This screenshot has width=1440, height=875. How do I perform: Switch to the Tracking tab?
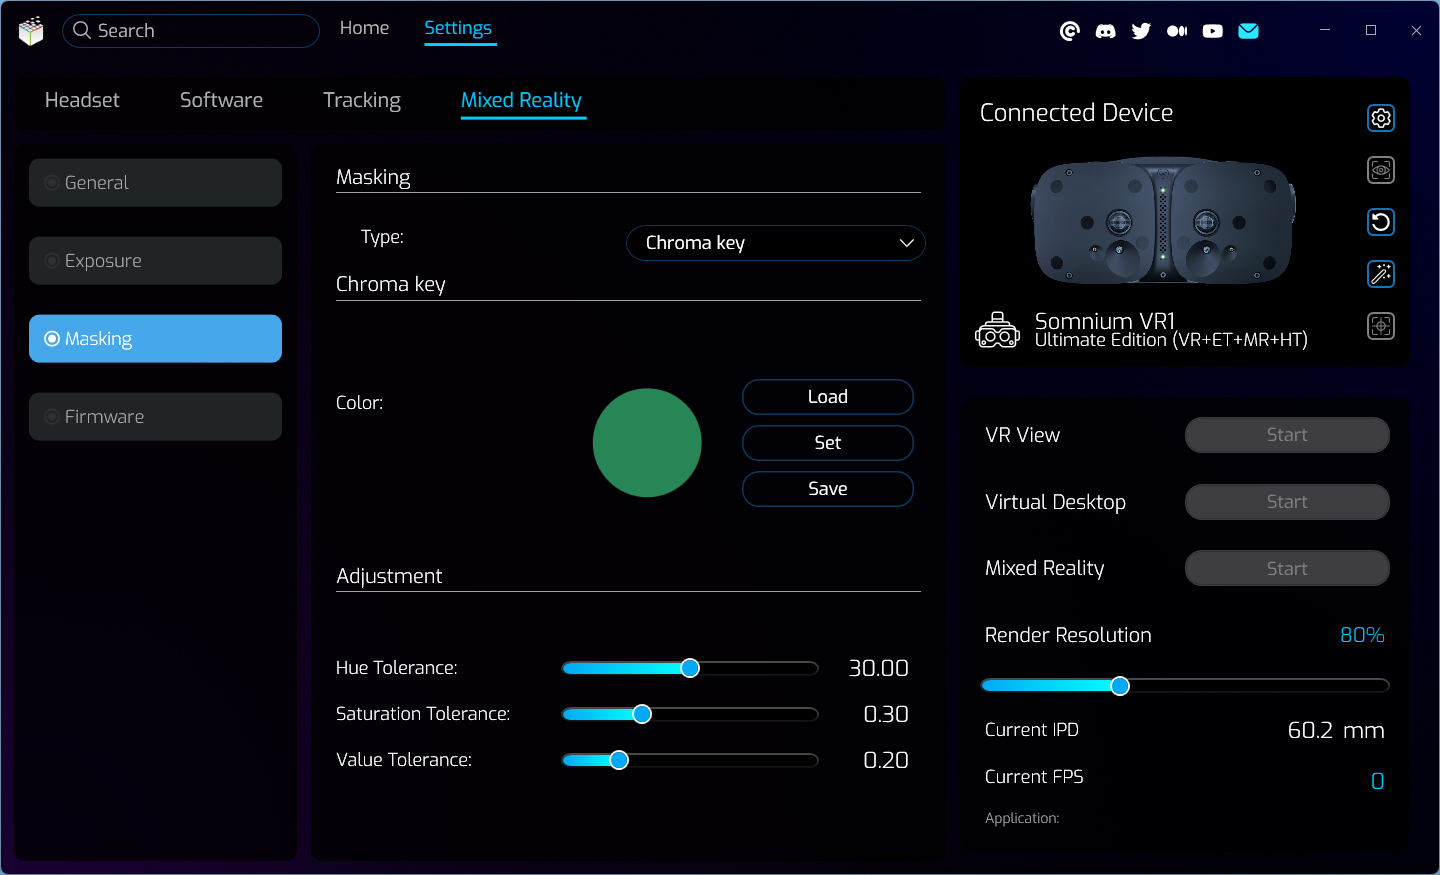click(361, 100)
